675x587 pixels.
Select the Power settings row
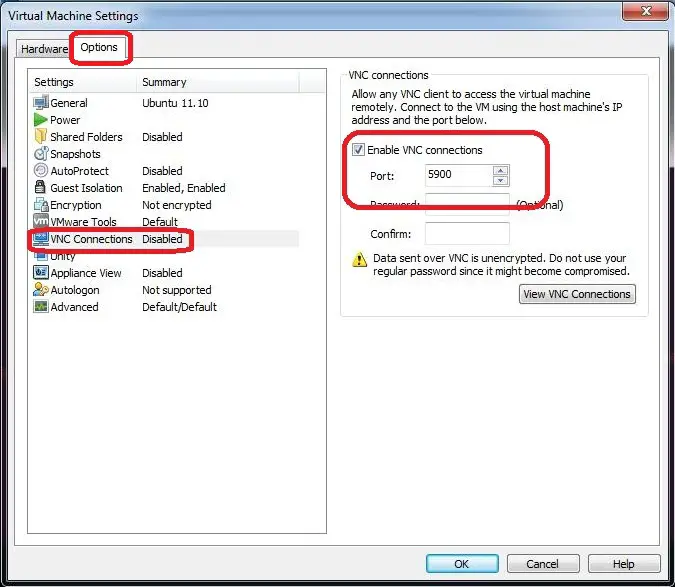tap(165, 120)
